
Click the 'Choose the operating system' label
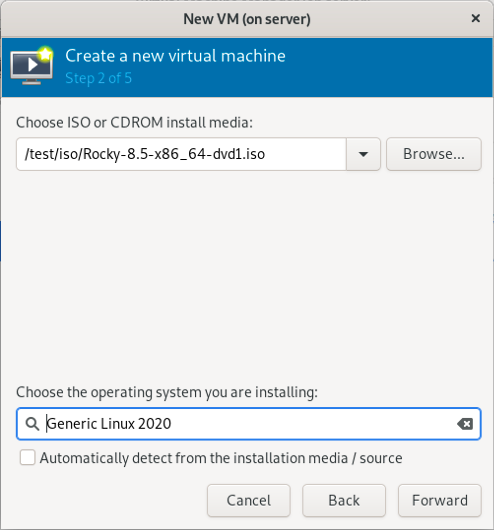167,392
